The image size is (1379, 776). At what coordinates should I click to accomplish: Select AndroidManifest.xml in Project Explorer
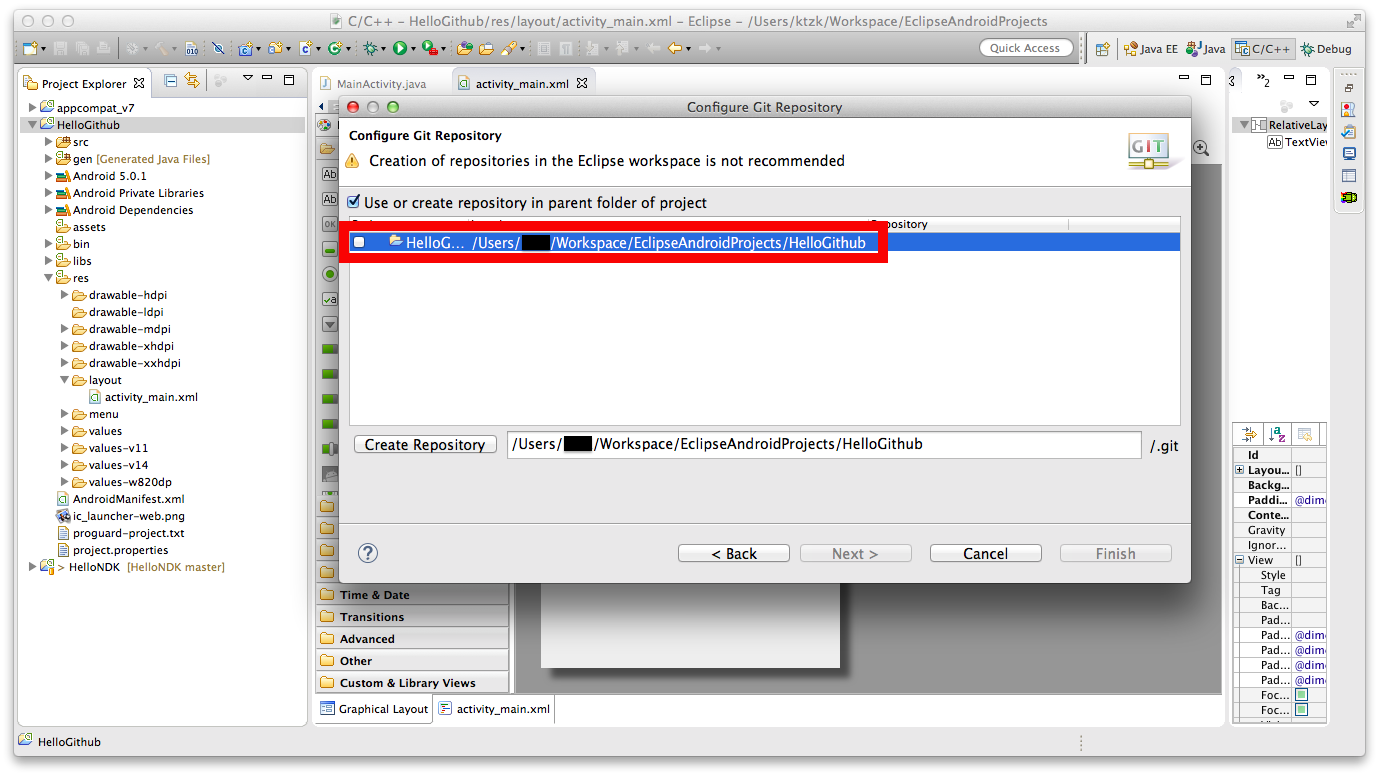point(120,499)
